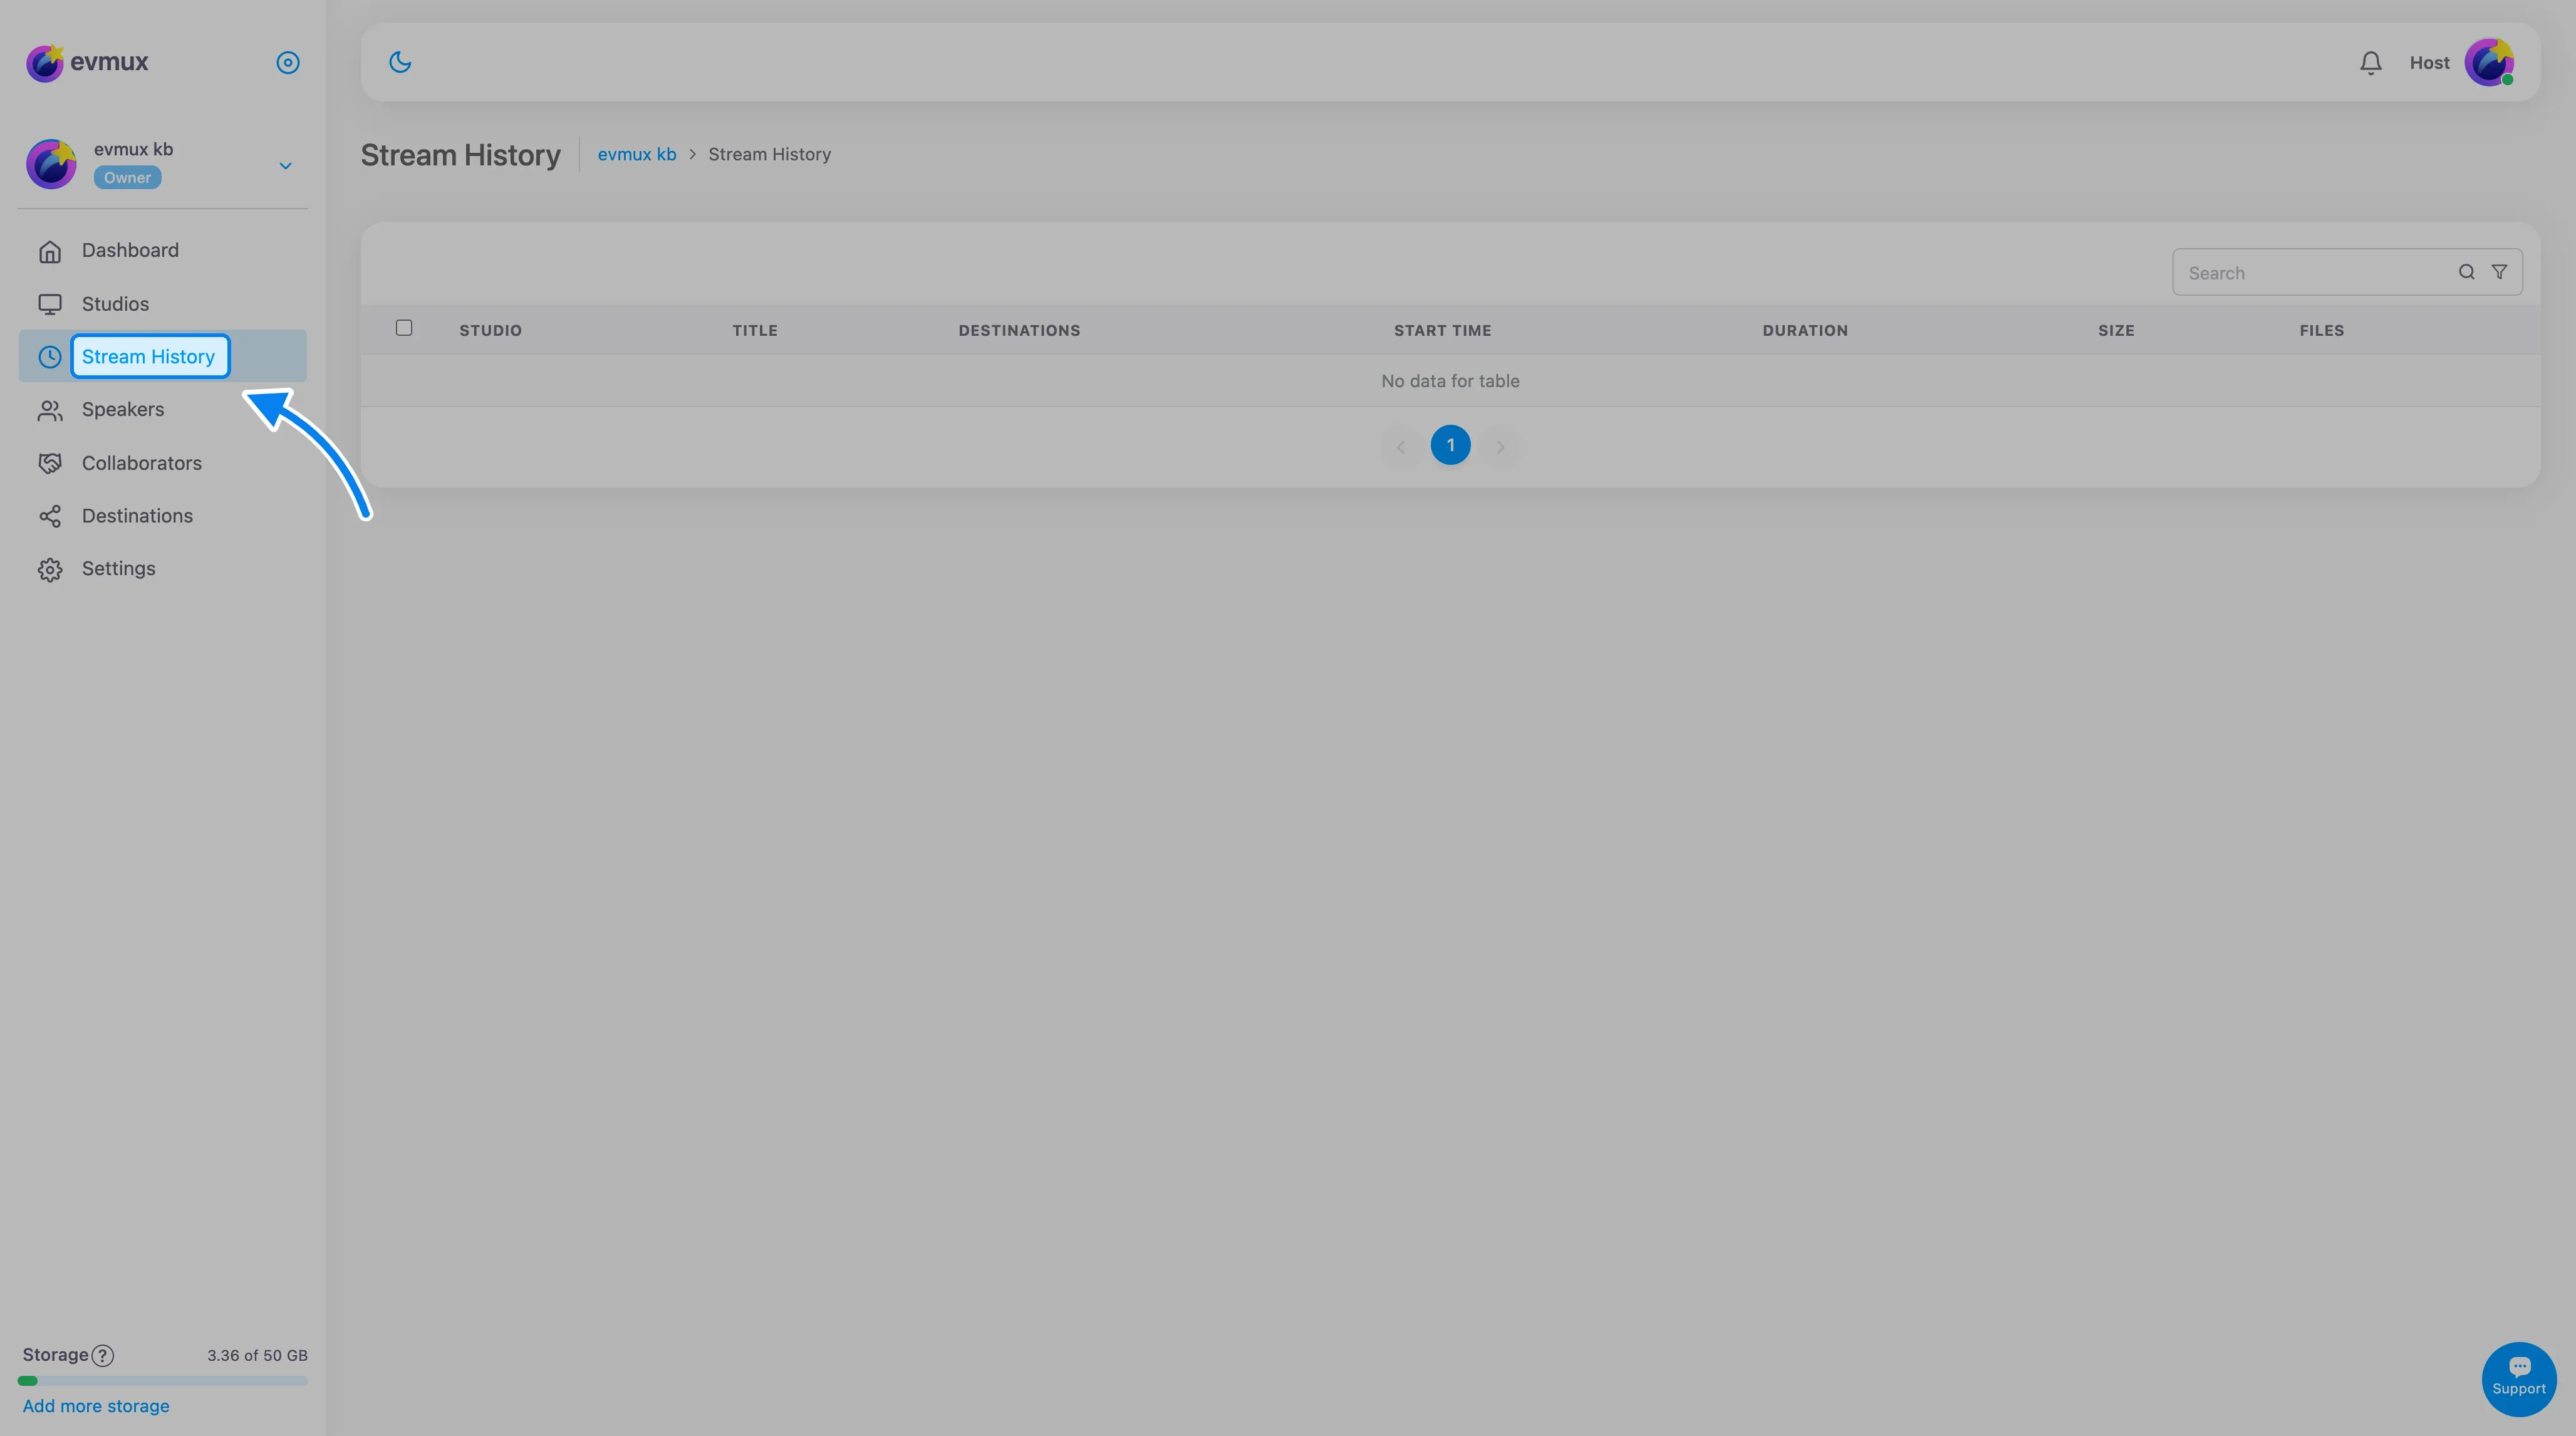
Task: Open the Host profile avatar menu
Action: (x=2488, y=62)
